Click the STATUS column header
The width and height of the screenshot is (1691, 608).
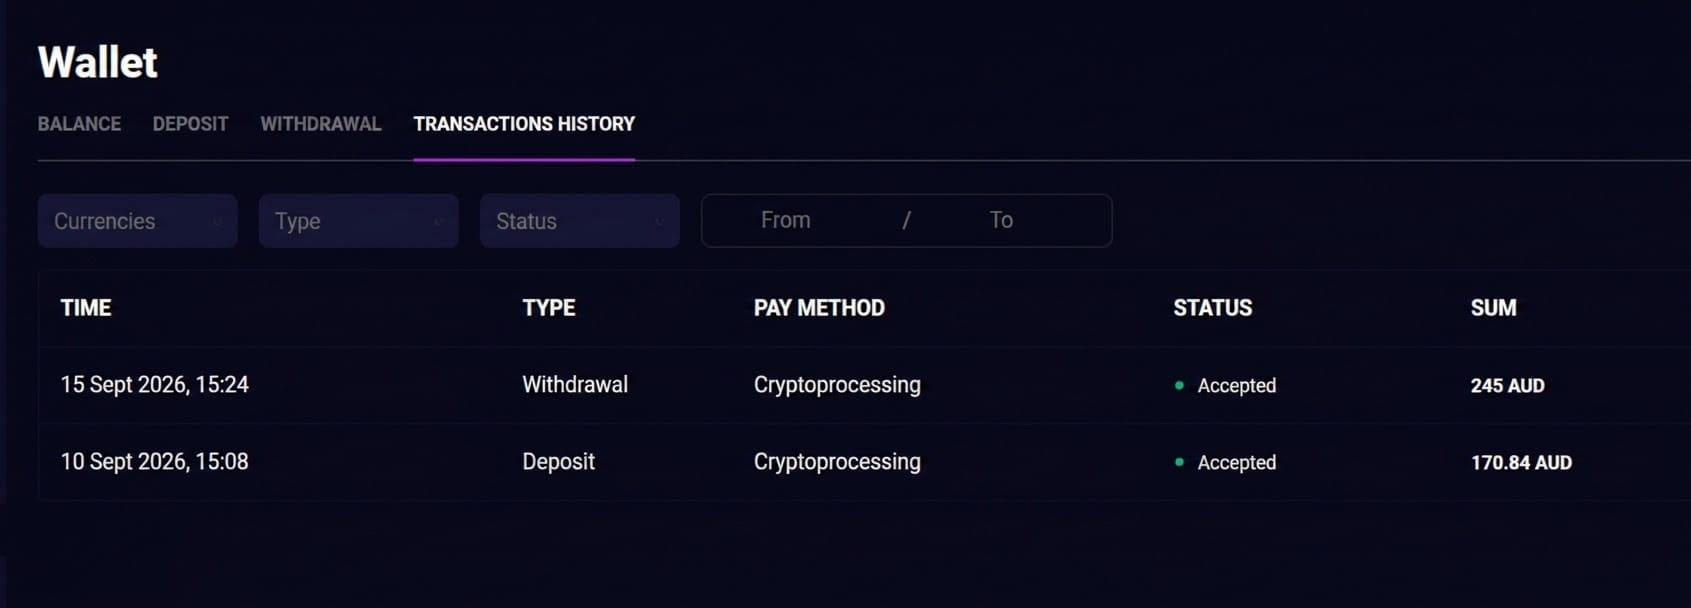(x=1213, y=308)
